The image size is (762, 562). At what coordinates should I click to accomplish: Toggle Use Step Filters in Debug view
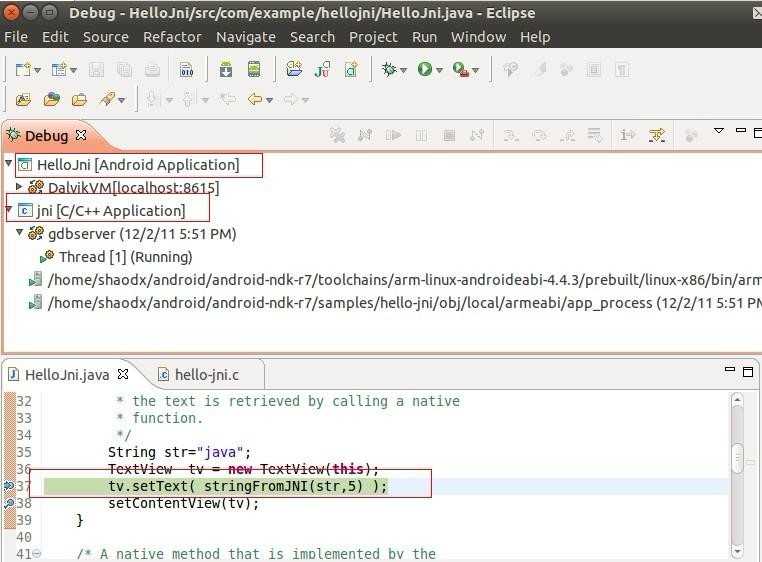point(657,135)
